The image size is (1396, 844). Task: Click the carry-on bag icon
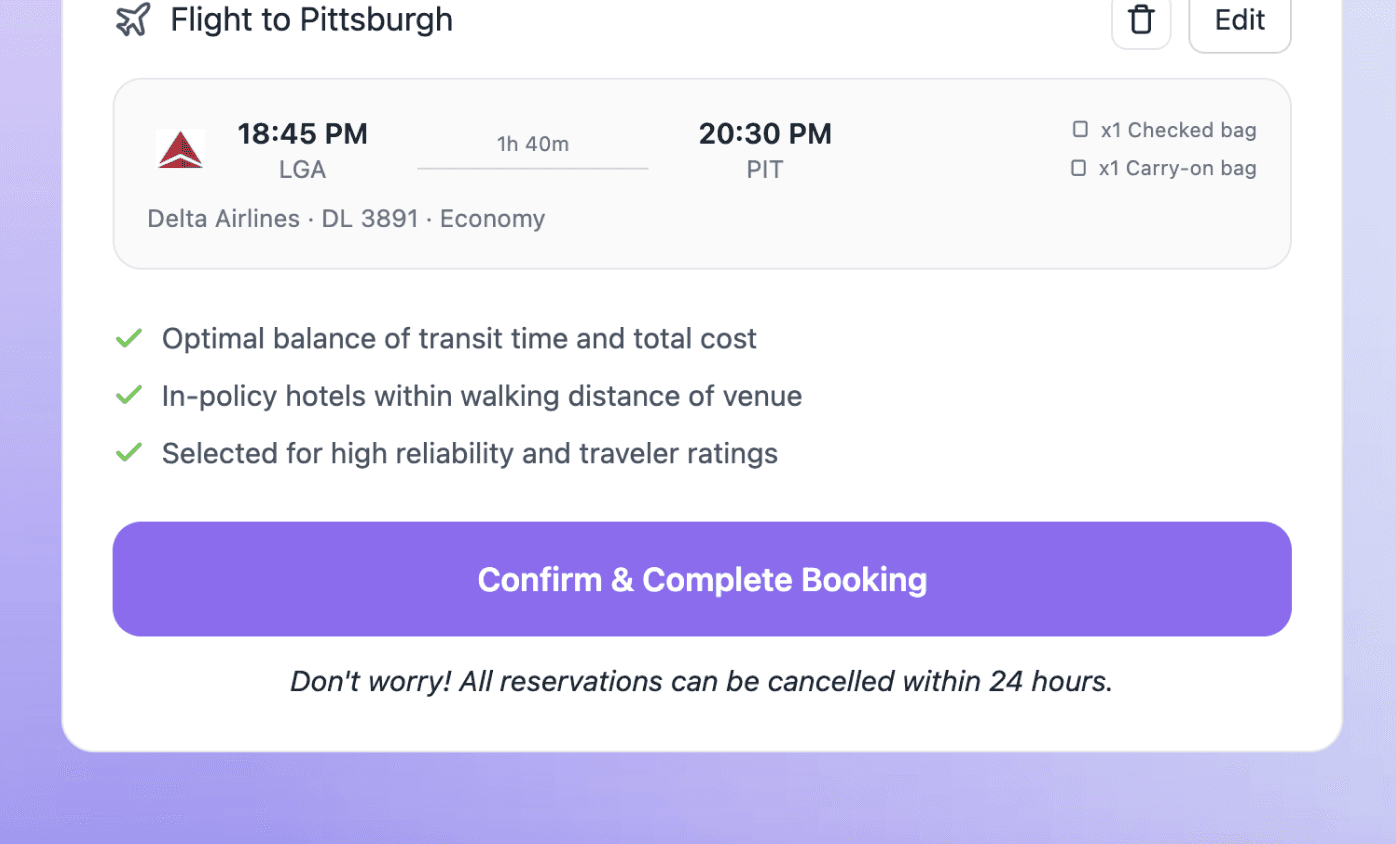coord(1078,168)
